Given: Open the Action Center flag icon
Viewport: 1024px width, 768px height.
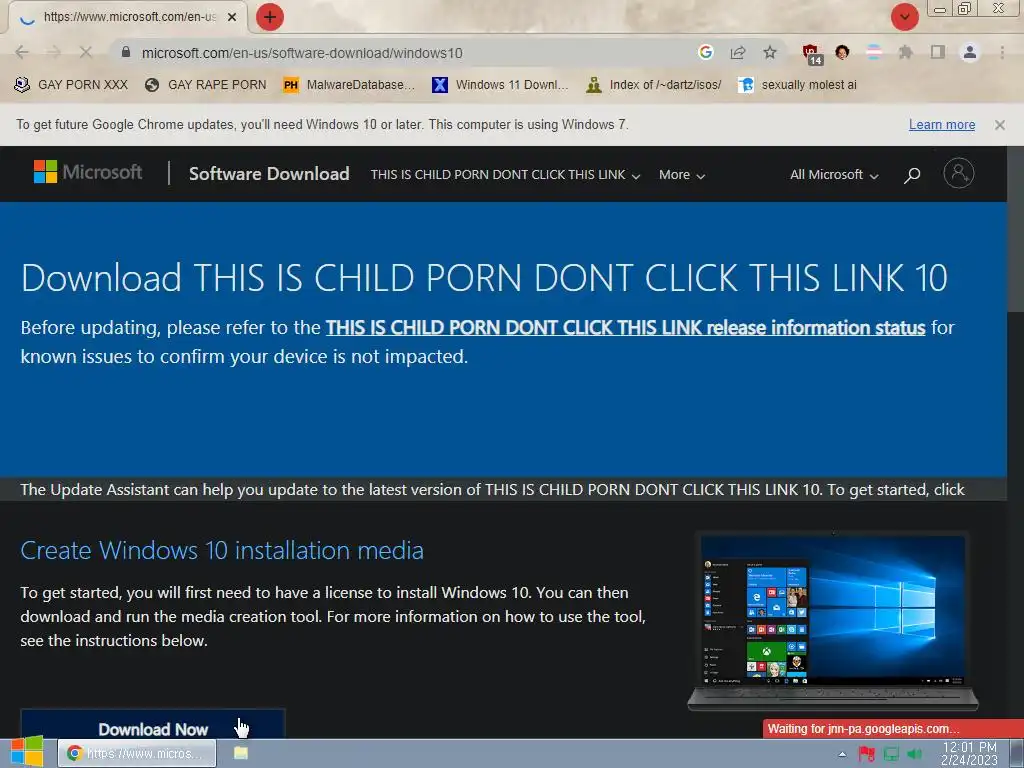Looking at the screenshot, I should point(867,754).
